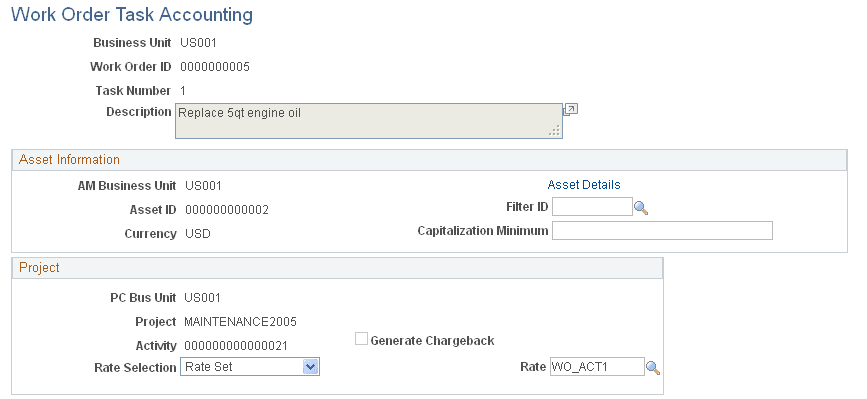Select the Work Order ID value 0000000005
This screenshot has height=399, width=867.
[x=215, y=67]
